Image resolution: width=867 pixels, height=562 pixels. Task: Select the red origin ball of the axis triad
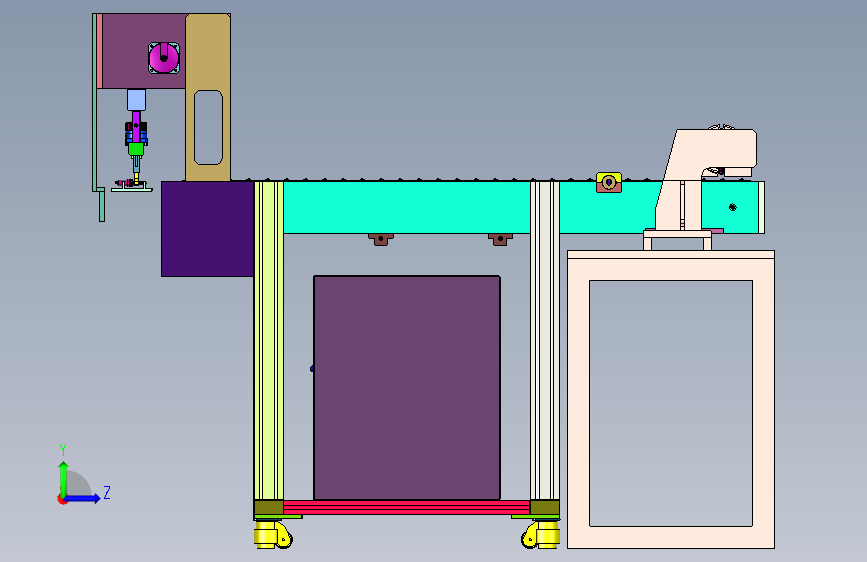tap(61, 499)
